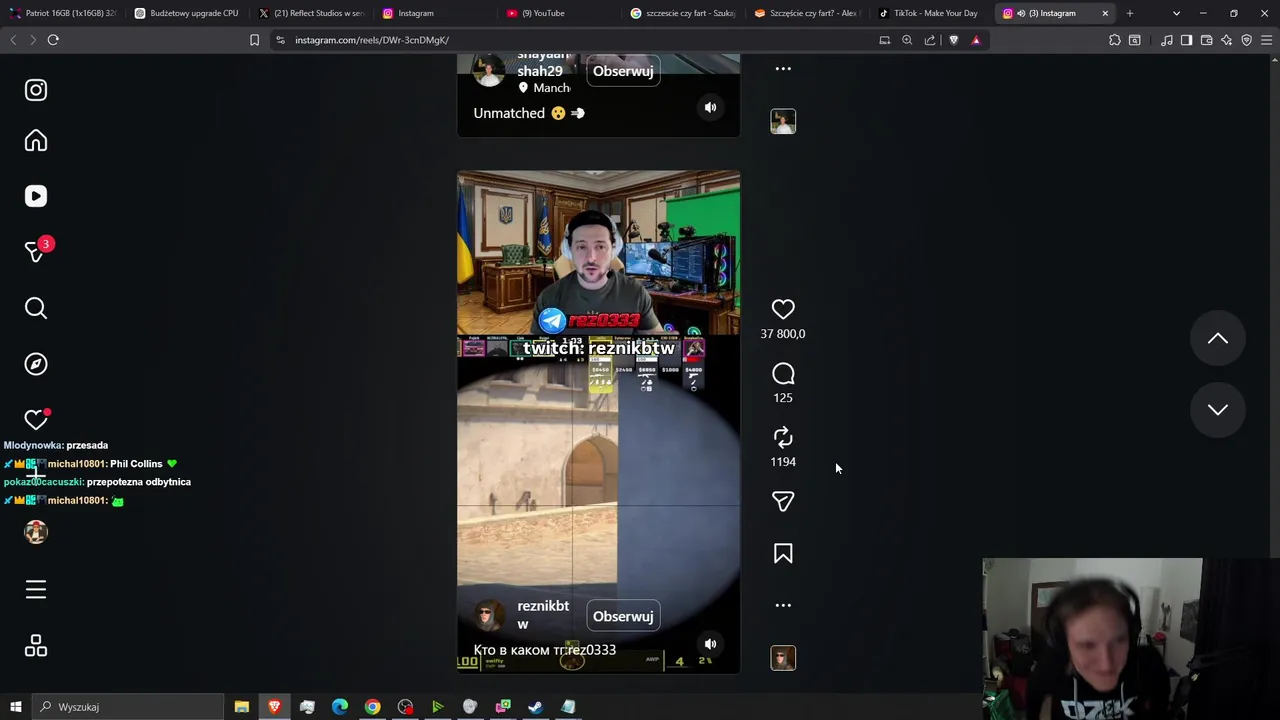Open Steam from the taskbar
The width and height of the screenshot is (1280, 720).
click(x=535, y=707)
